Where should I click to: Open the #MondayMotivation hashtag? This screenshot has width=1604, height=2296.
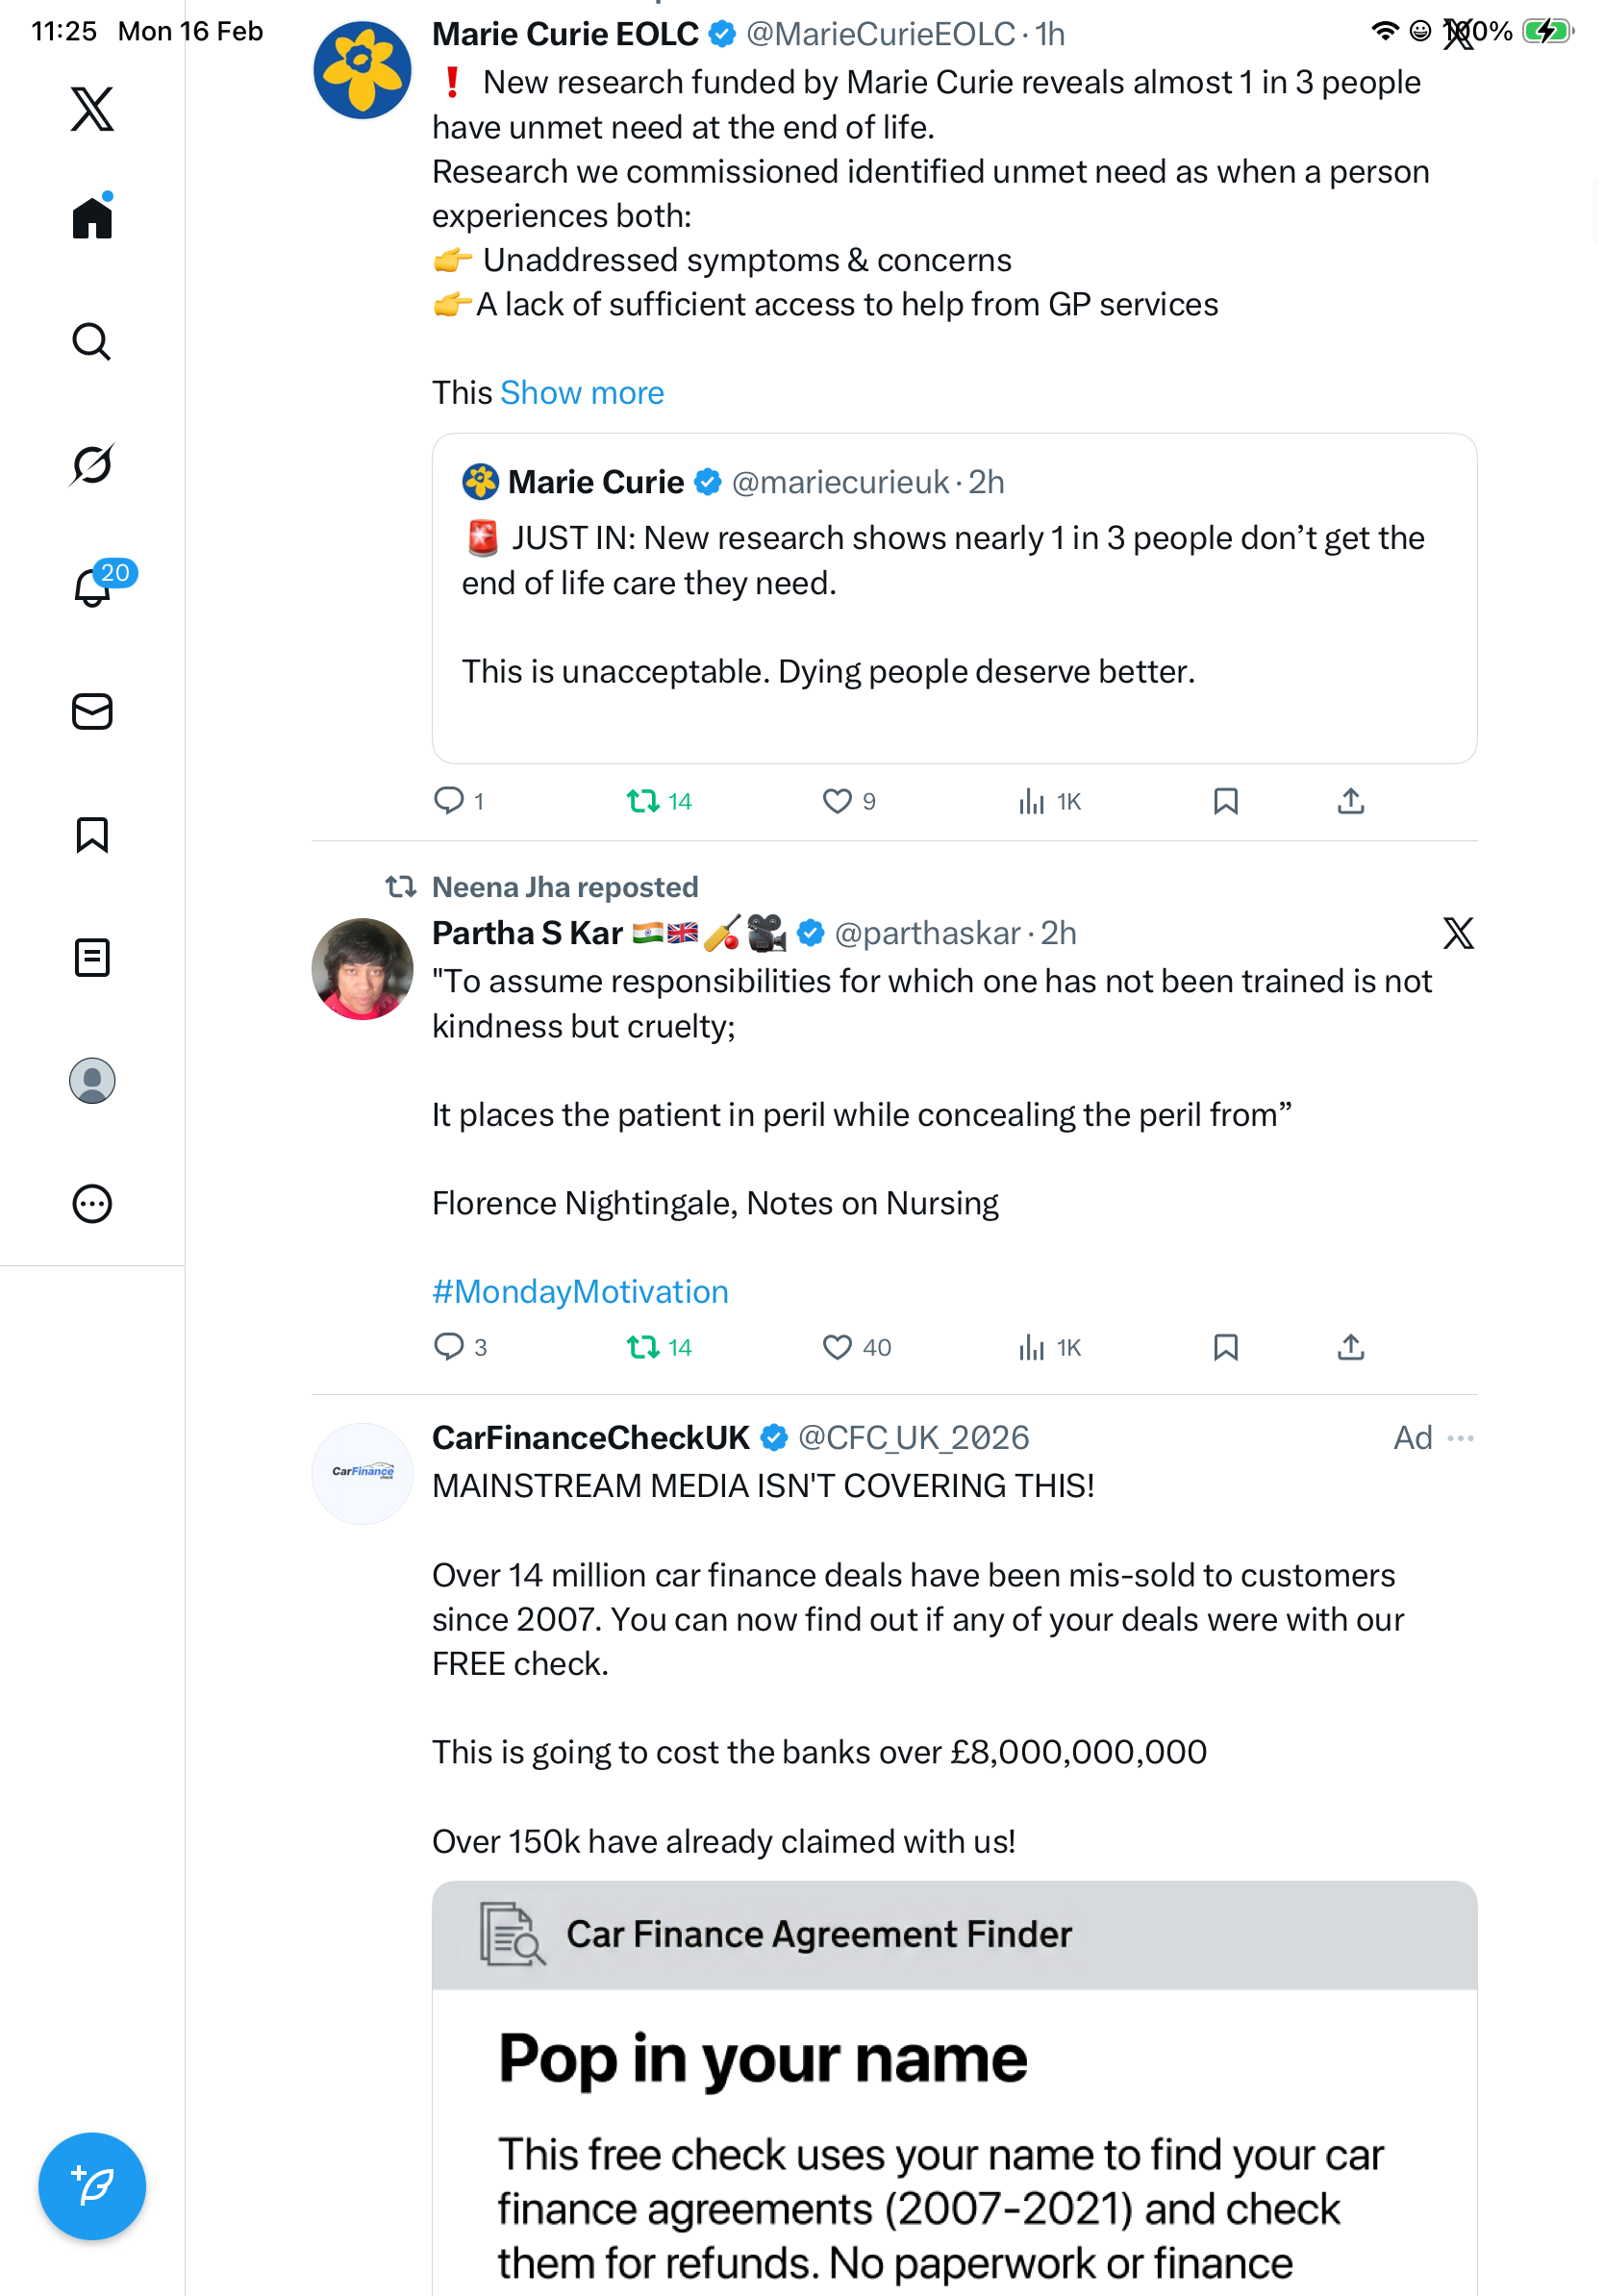(x=580, y=1291)
